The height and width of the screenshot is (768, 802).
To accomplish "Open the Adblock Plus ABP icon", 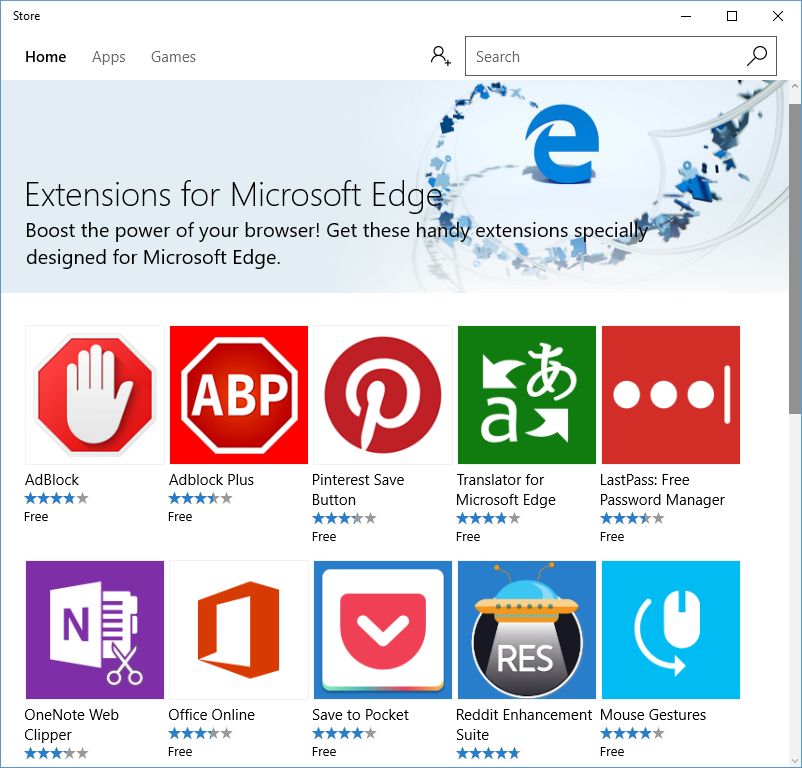I will coord(239,395).
